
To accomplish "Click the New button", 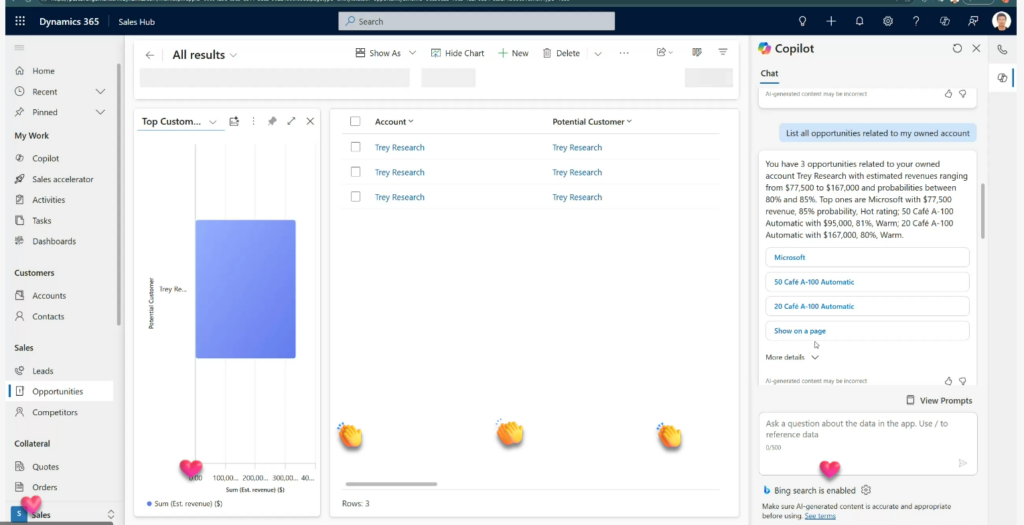I will [513, 54].
